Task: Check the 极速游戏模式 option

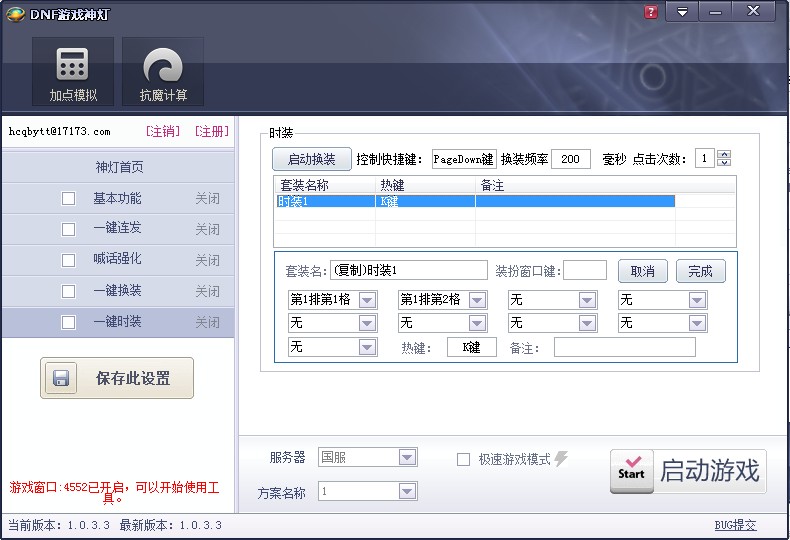Action: [463, 460]
